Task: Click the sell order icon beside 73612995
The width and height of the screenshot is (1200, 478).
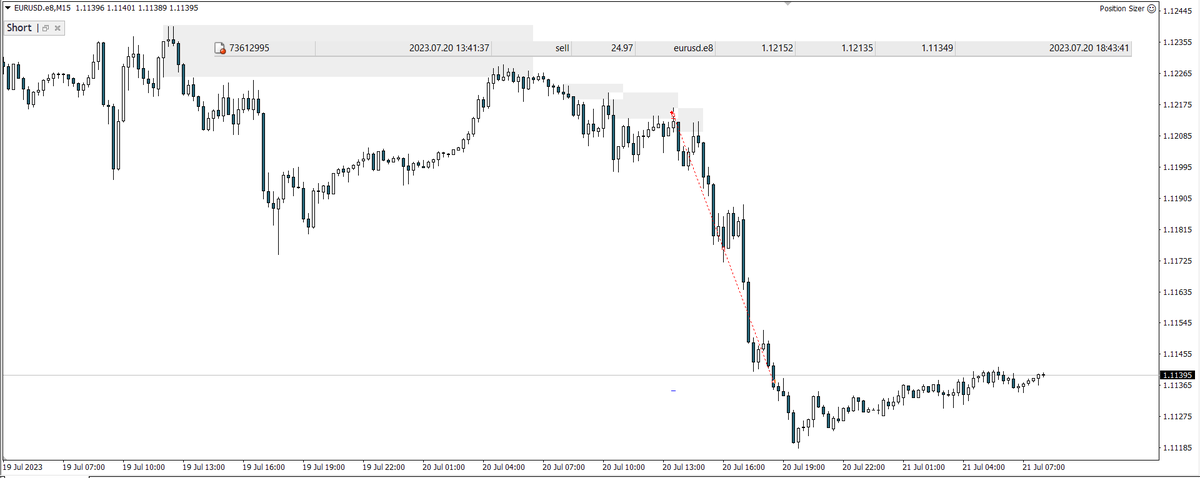Action: tap(221, 48)
